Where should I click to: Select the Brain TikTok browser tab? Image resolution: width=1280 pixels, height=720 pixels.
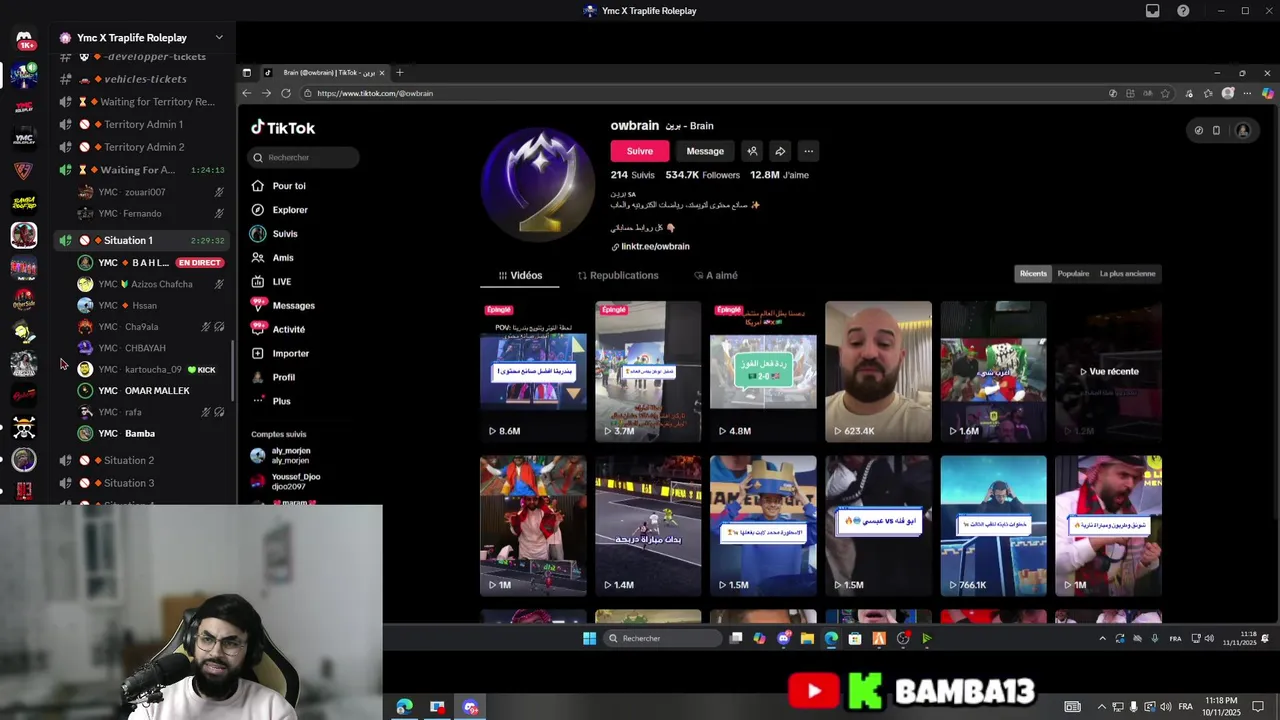[325, 72]
